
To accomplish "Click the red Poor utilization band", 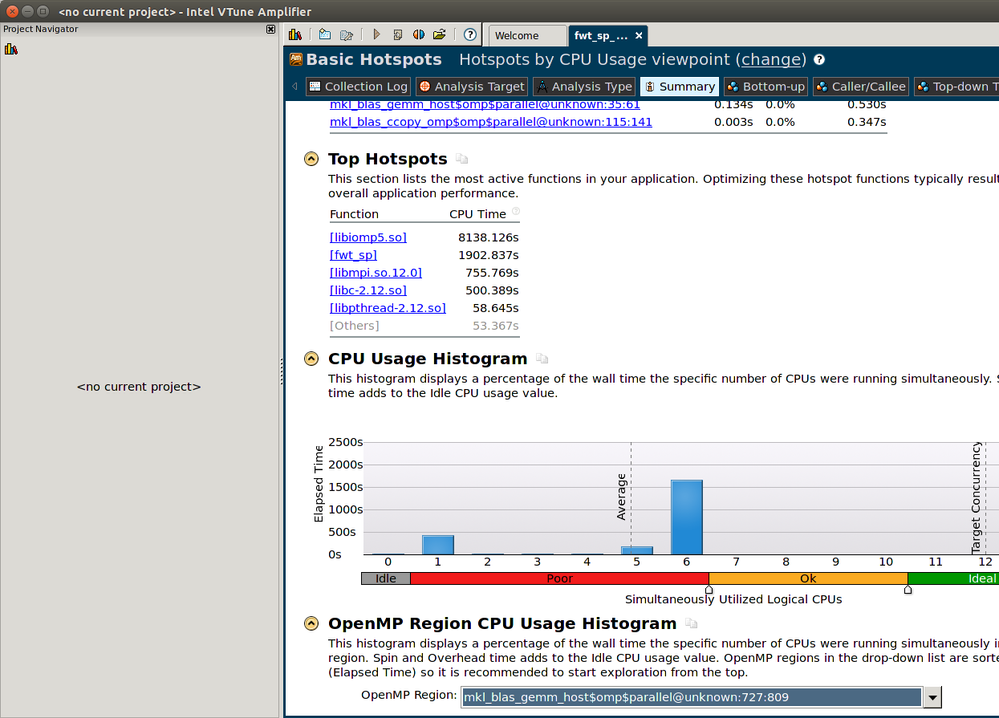I will point(559,578).
